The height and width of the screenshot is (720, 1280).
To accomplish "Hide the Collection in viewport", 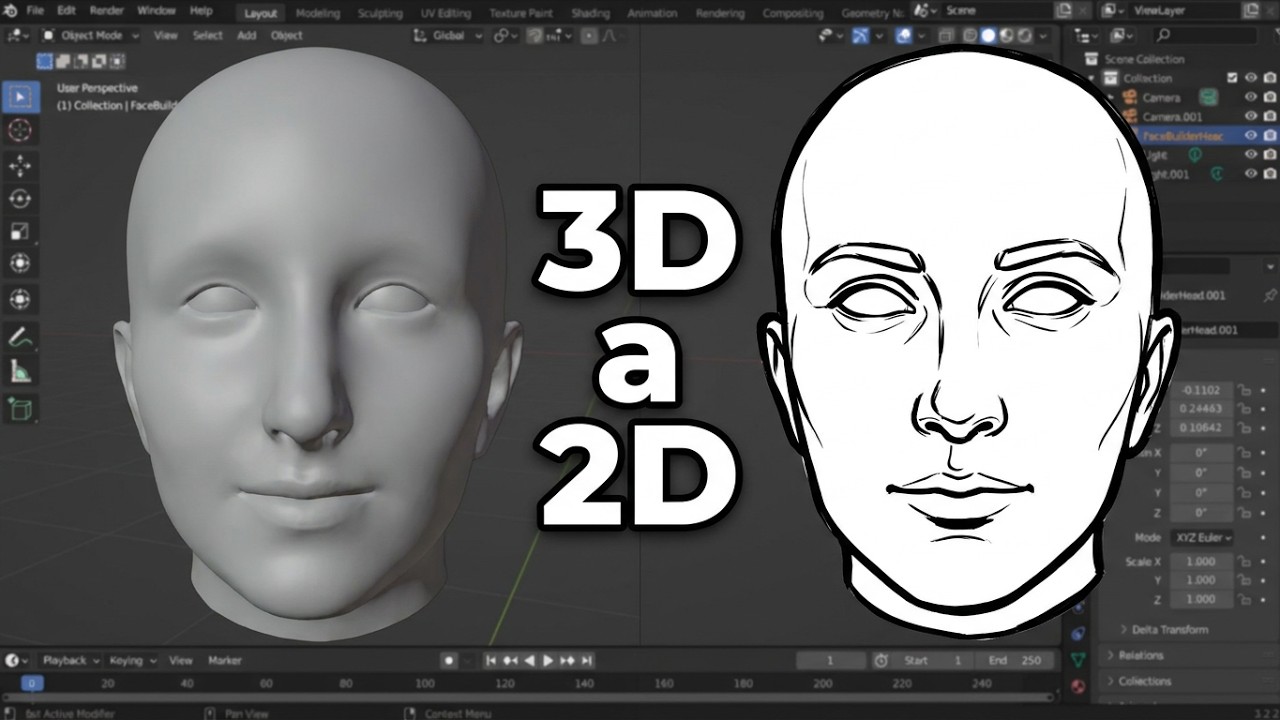I will tap(1251, 78).
